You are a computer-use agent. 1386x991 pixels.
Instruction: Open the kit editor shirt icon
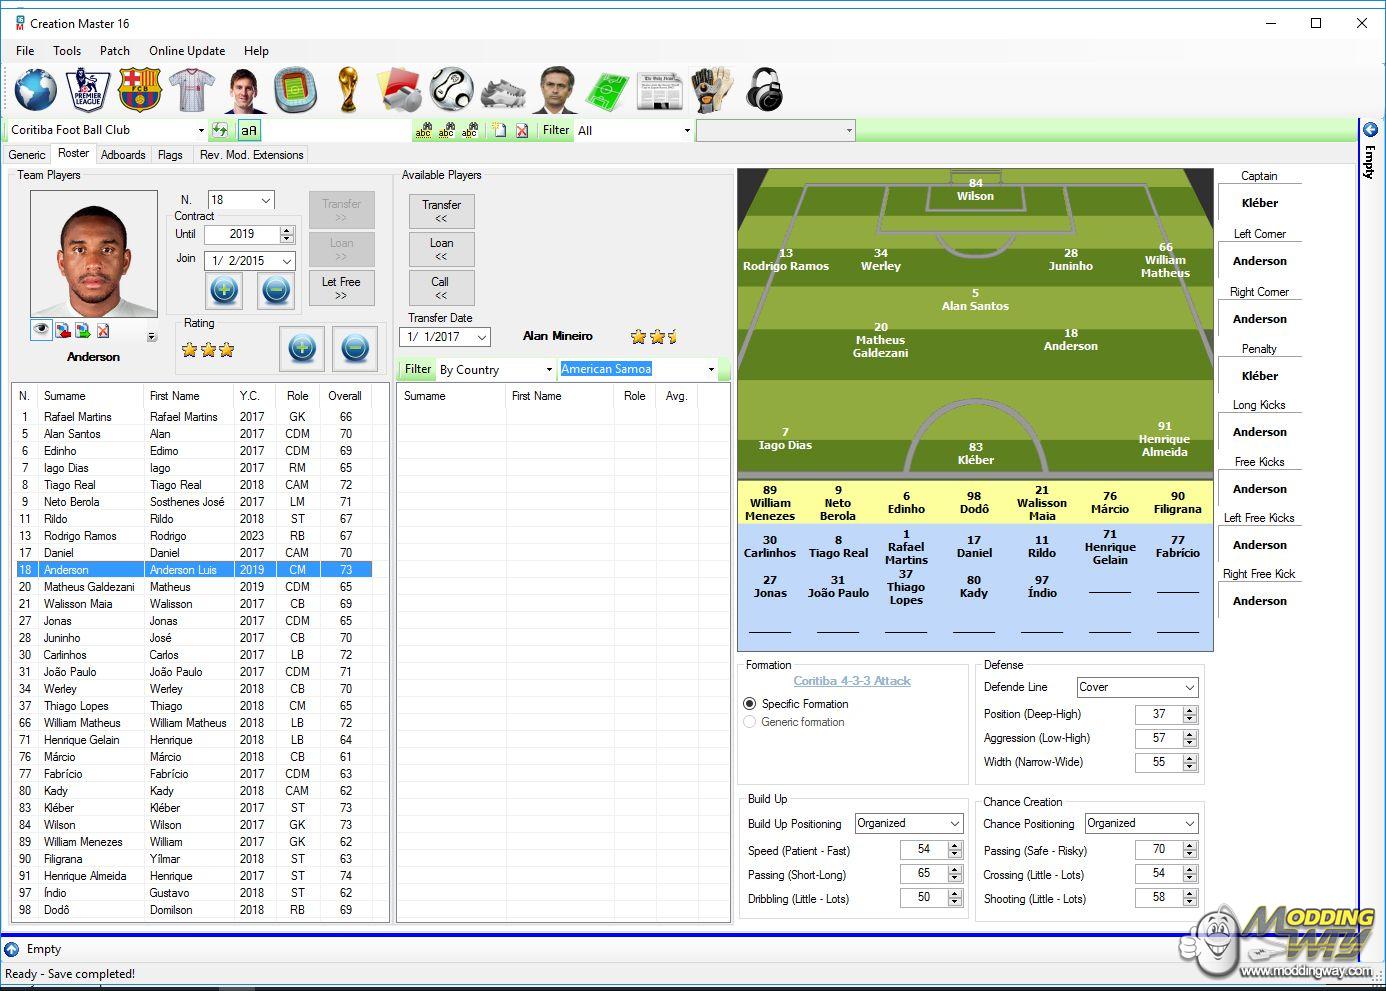(x=191, y=89)
